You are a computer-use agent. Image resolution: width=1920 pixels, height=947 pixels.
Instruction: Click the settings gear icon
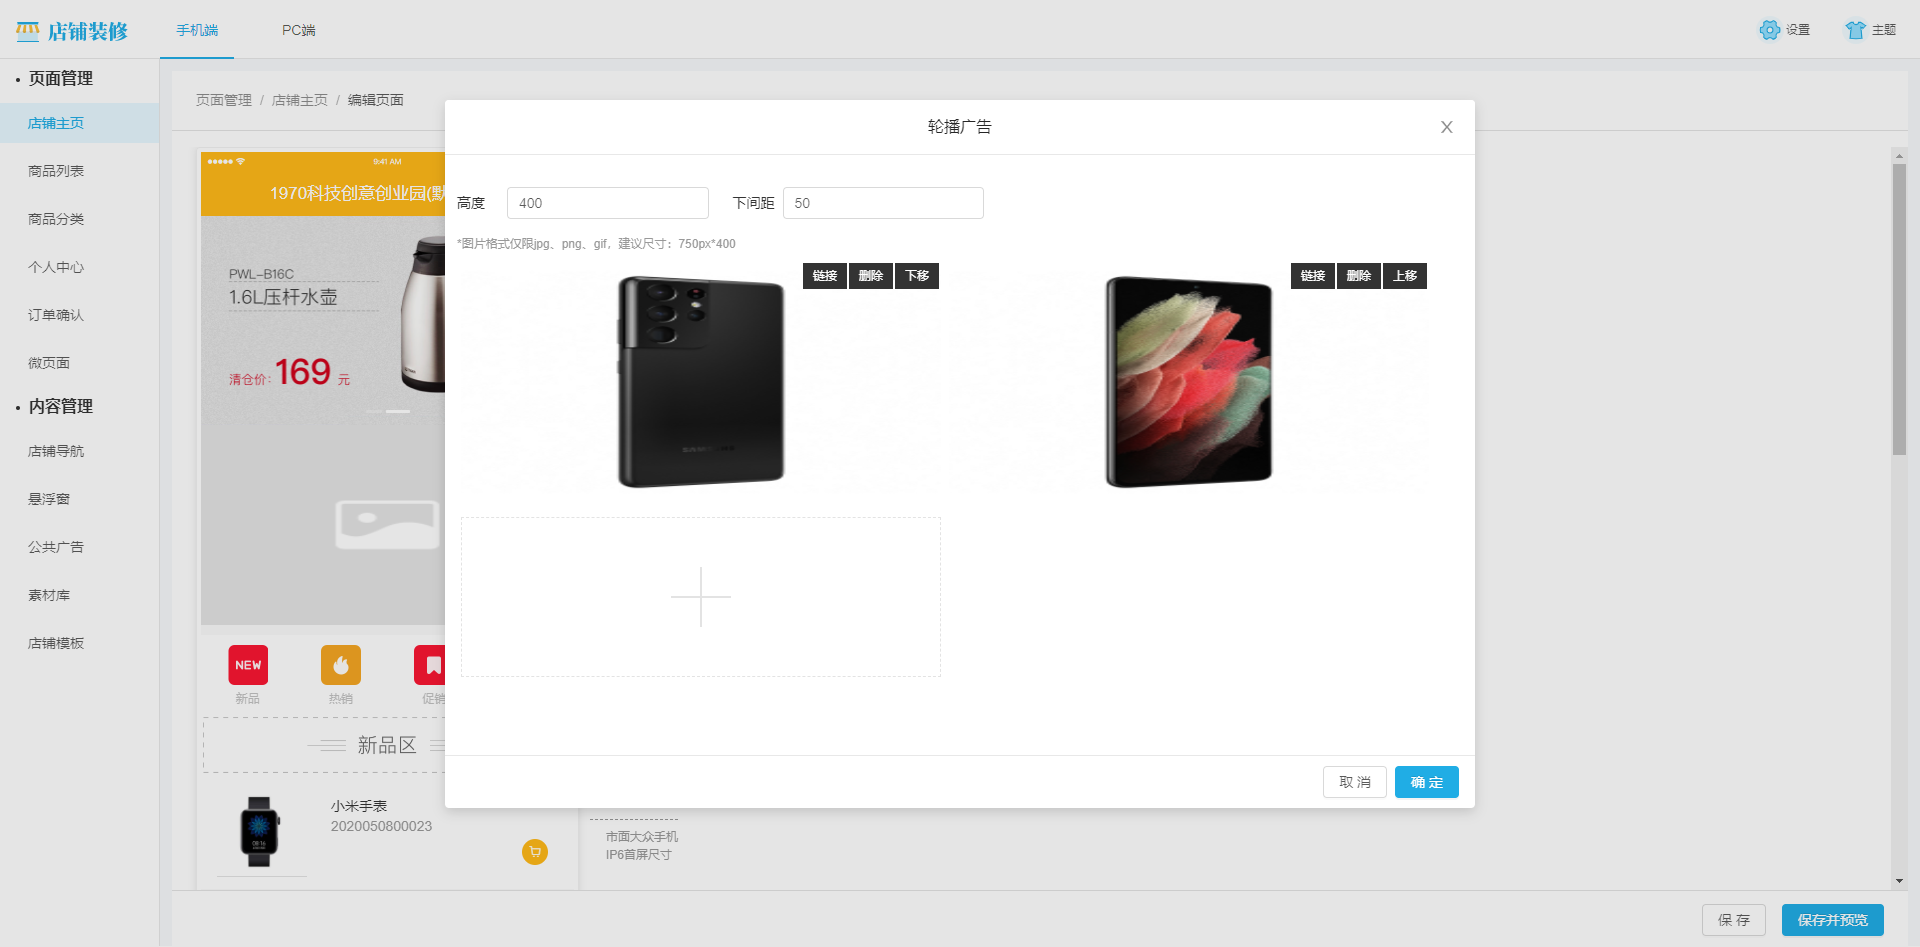pyautogui.click(x=1769, y=30)
